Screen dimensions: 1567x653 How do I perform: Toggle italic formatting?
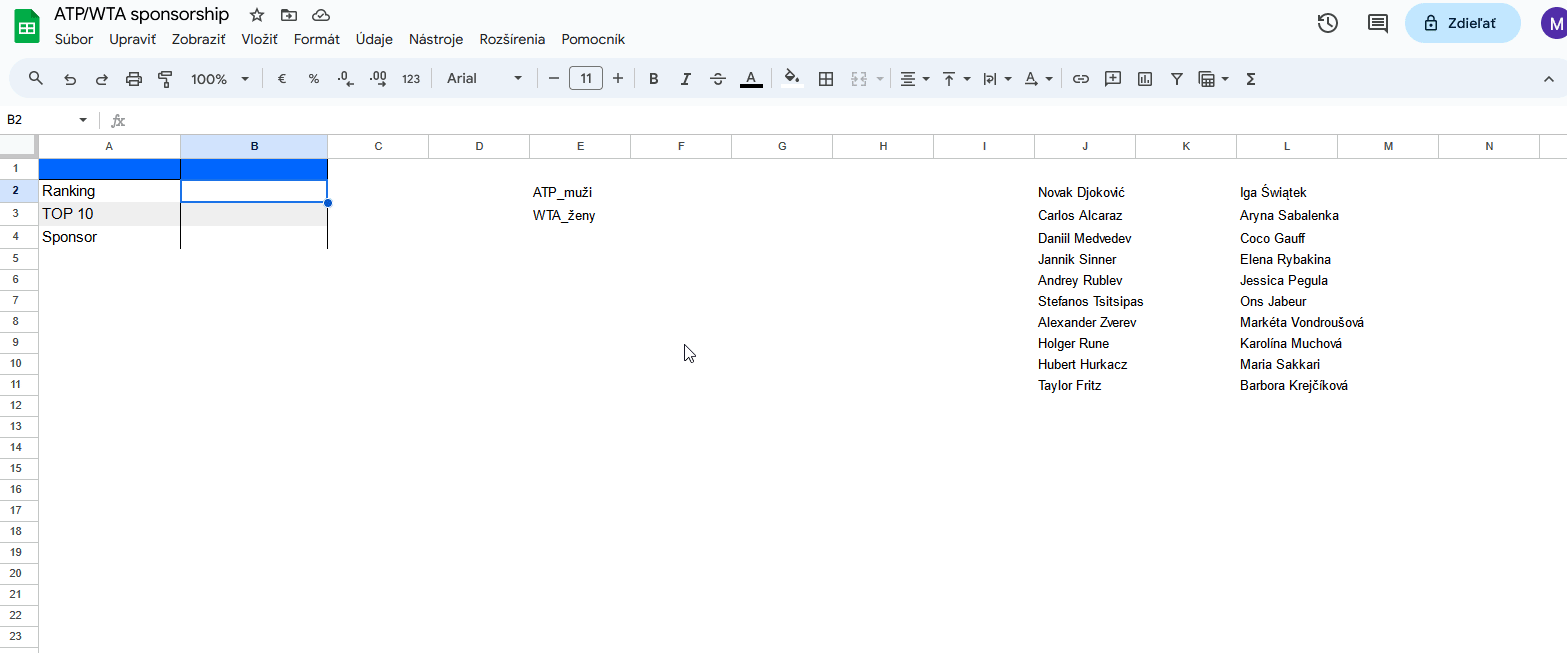coord(686,79)
